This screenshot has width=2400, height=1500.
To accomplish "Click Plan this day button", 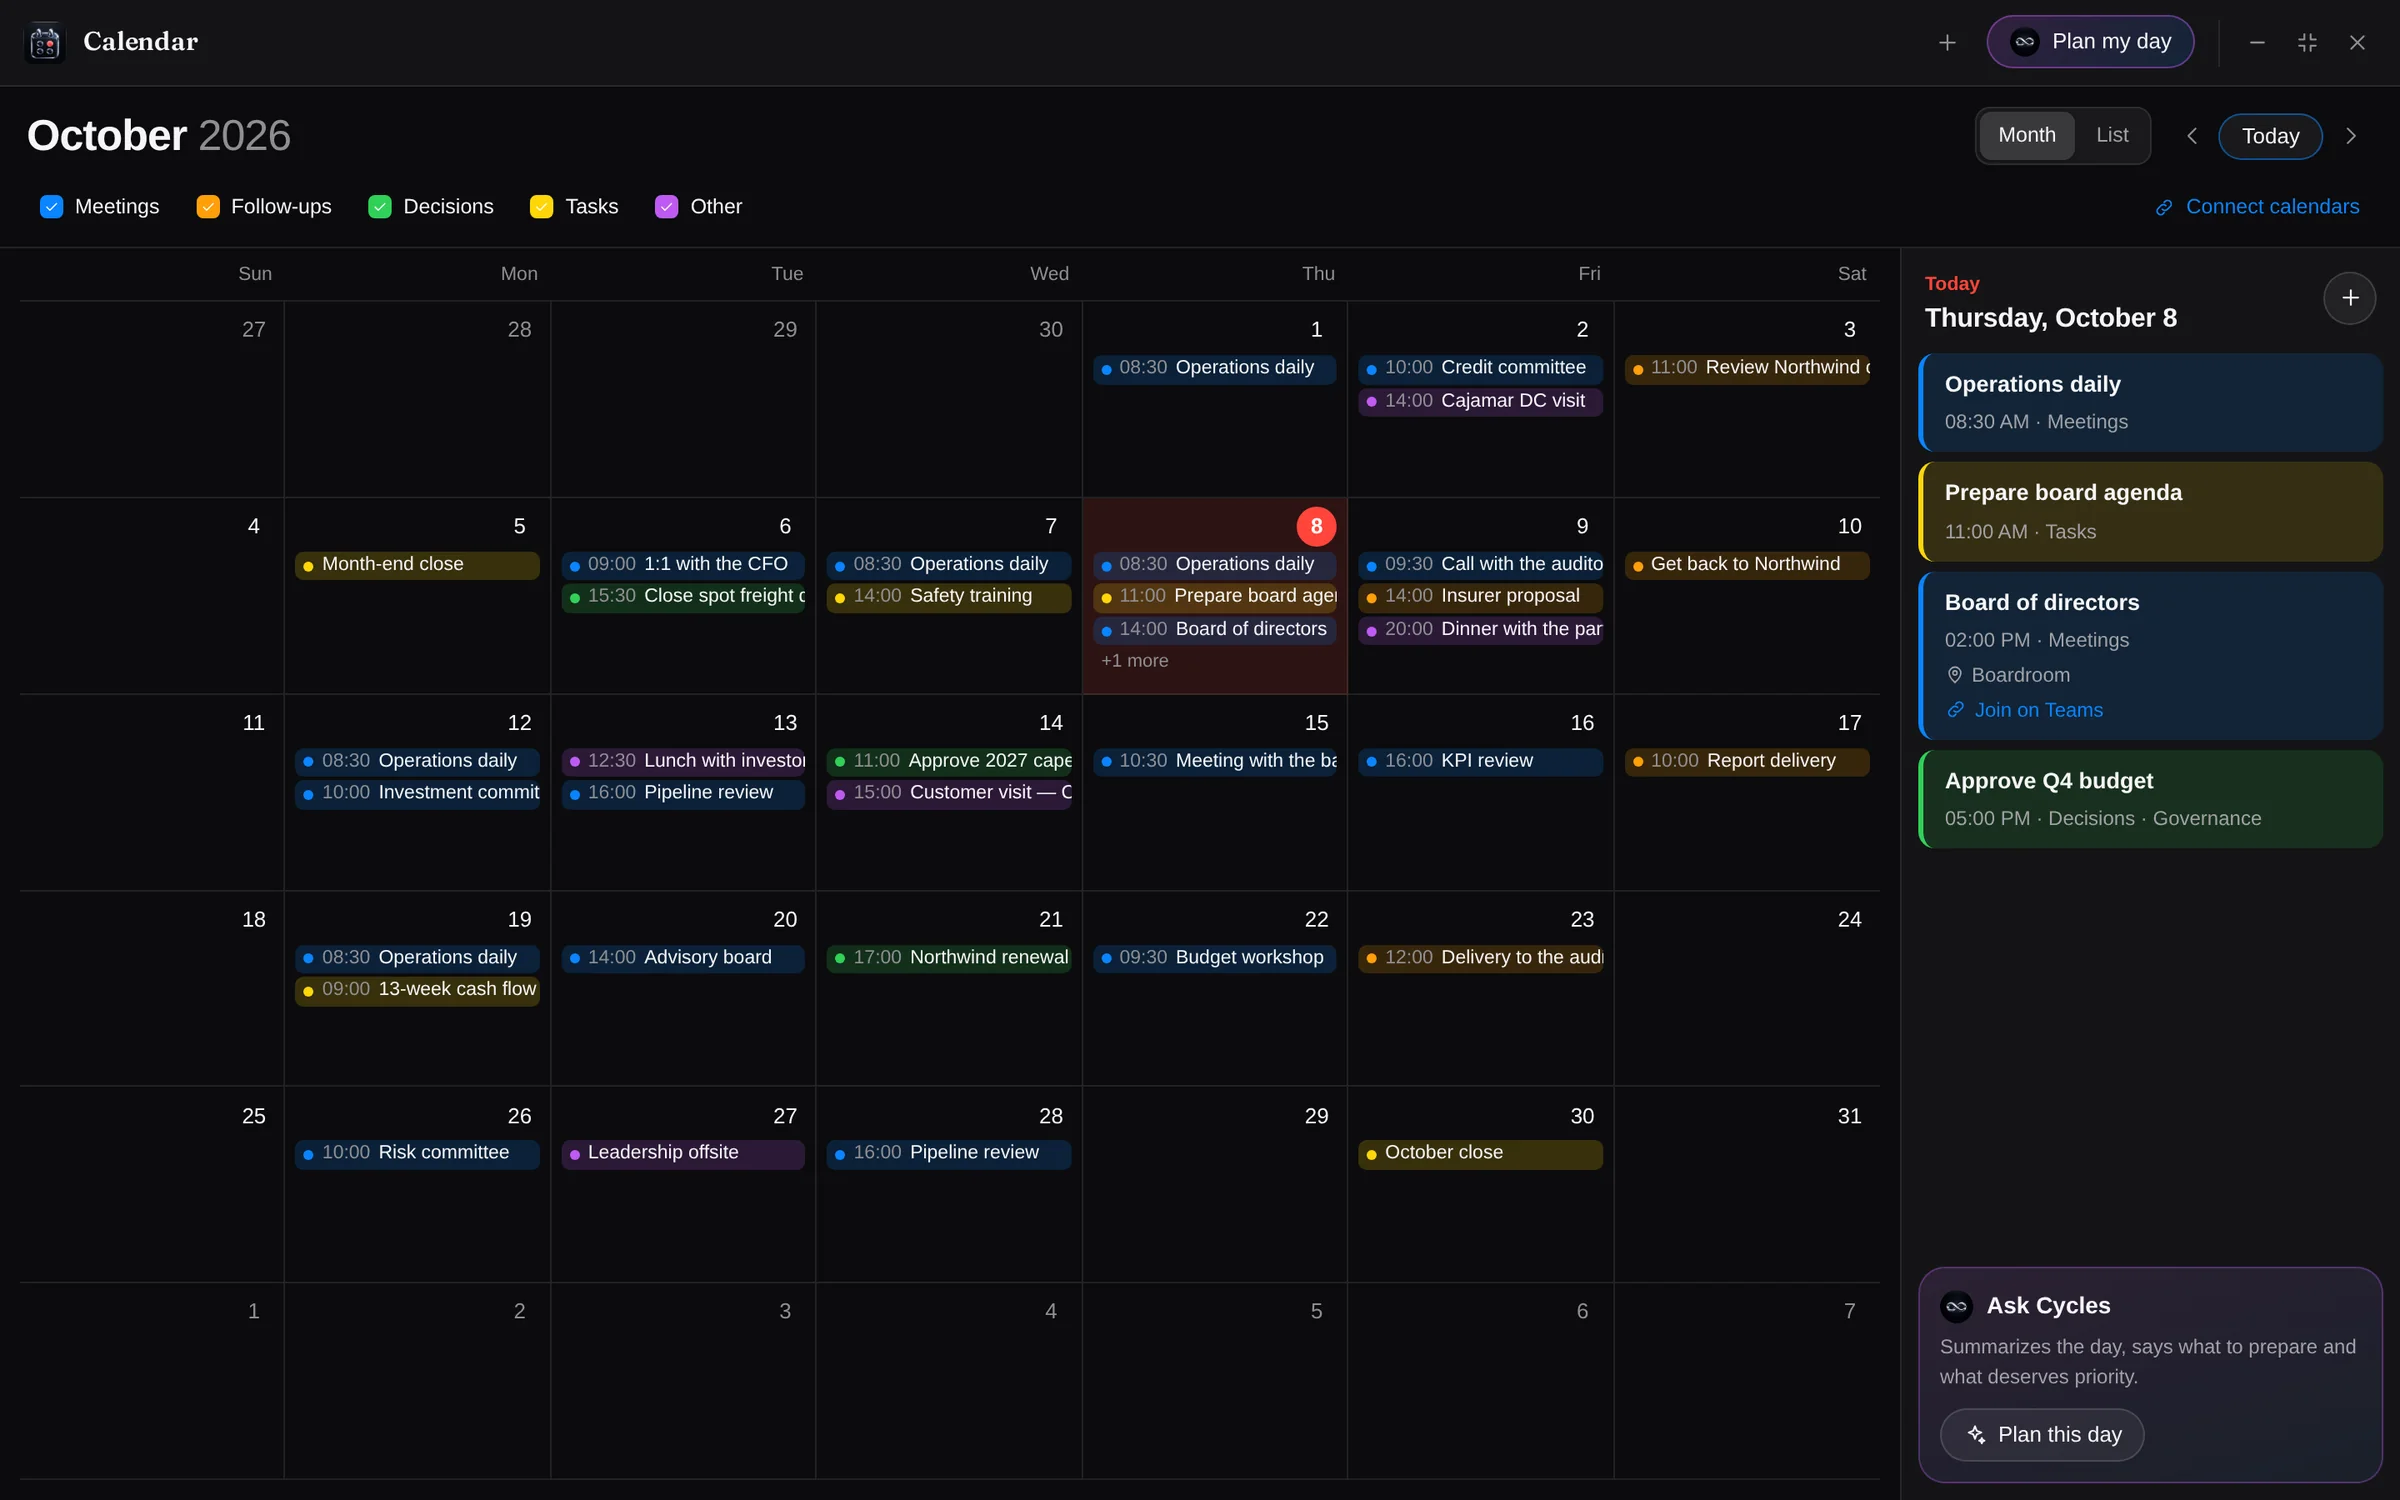I will 2042,1435.
